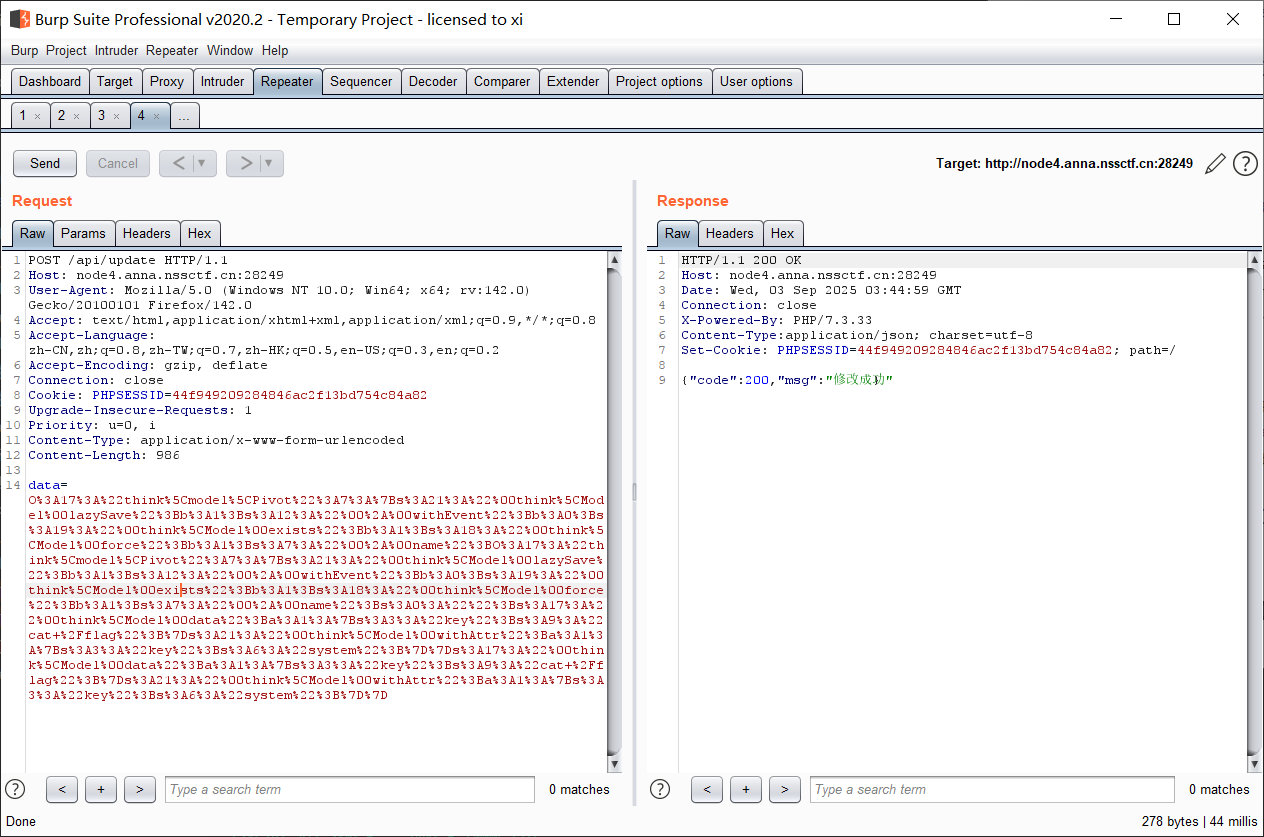Open the Project menu

click(66, 50)
